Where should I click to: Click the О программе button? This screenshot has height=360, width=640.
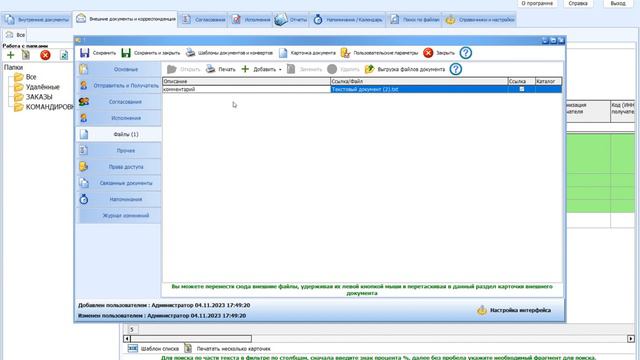pyautogui.click(x=537, y=3)
